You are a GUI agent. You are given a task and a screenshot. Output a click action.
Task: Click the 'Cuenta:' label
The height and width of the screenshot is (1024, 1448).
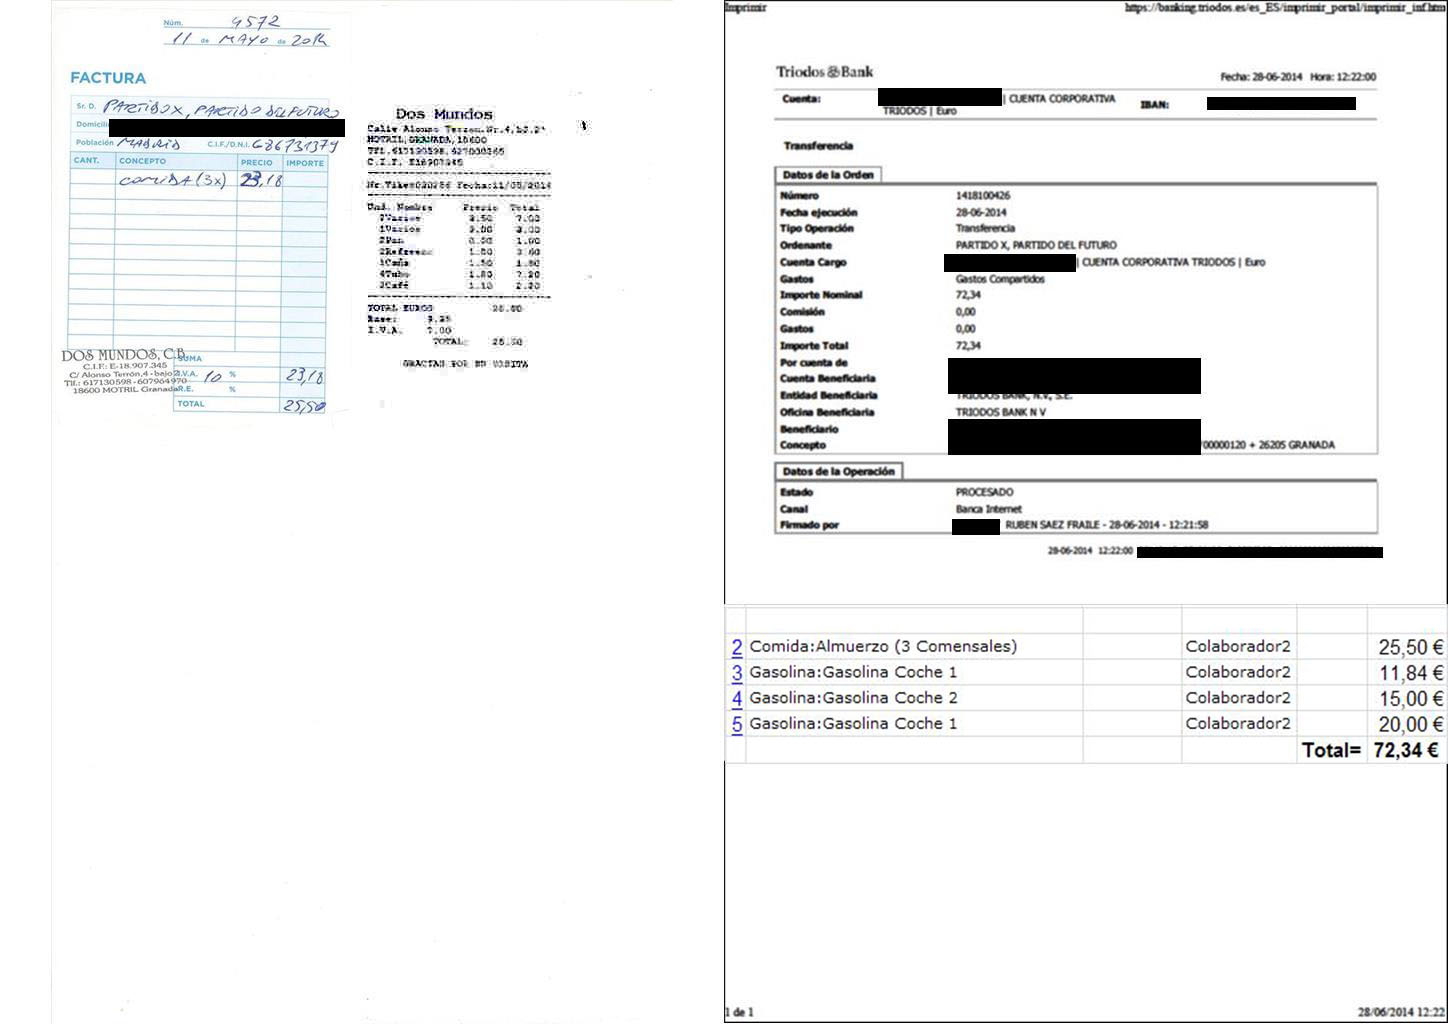coord(801,99)
